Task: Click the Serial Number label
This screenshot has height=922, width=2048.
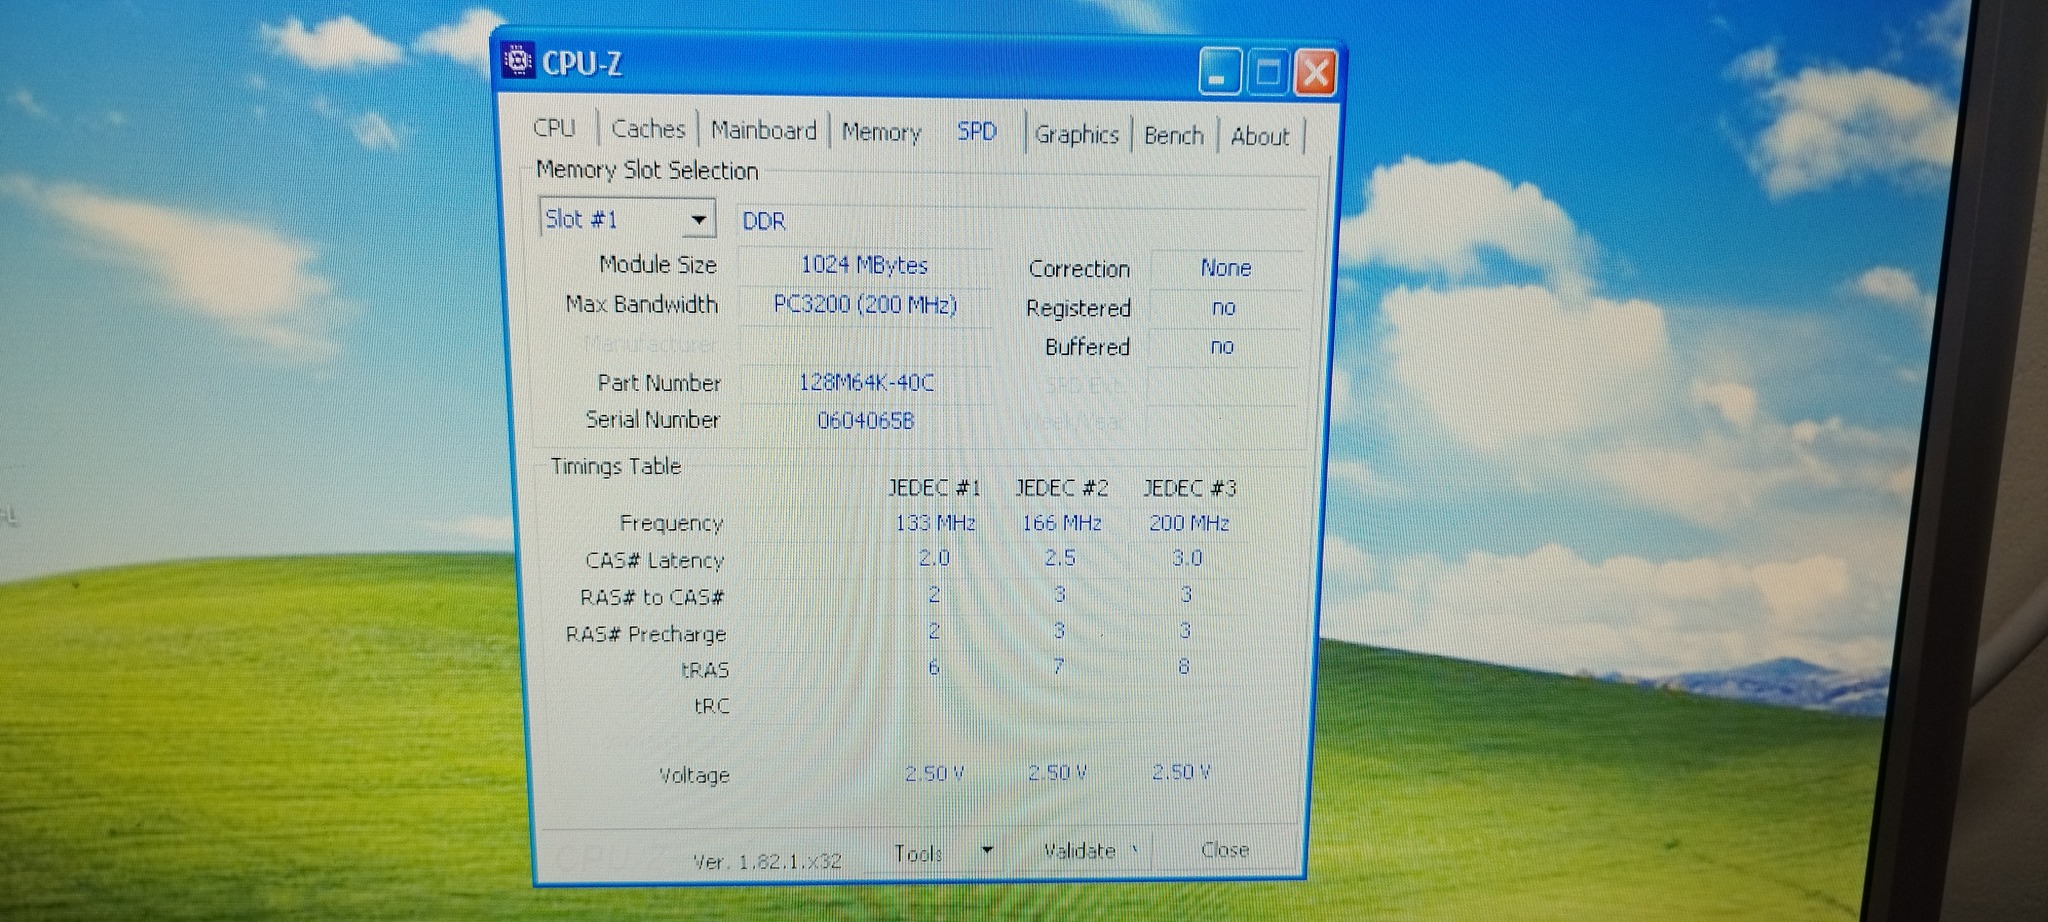Action: coord(653,420)
